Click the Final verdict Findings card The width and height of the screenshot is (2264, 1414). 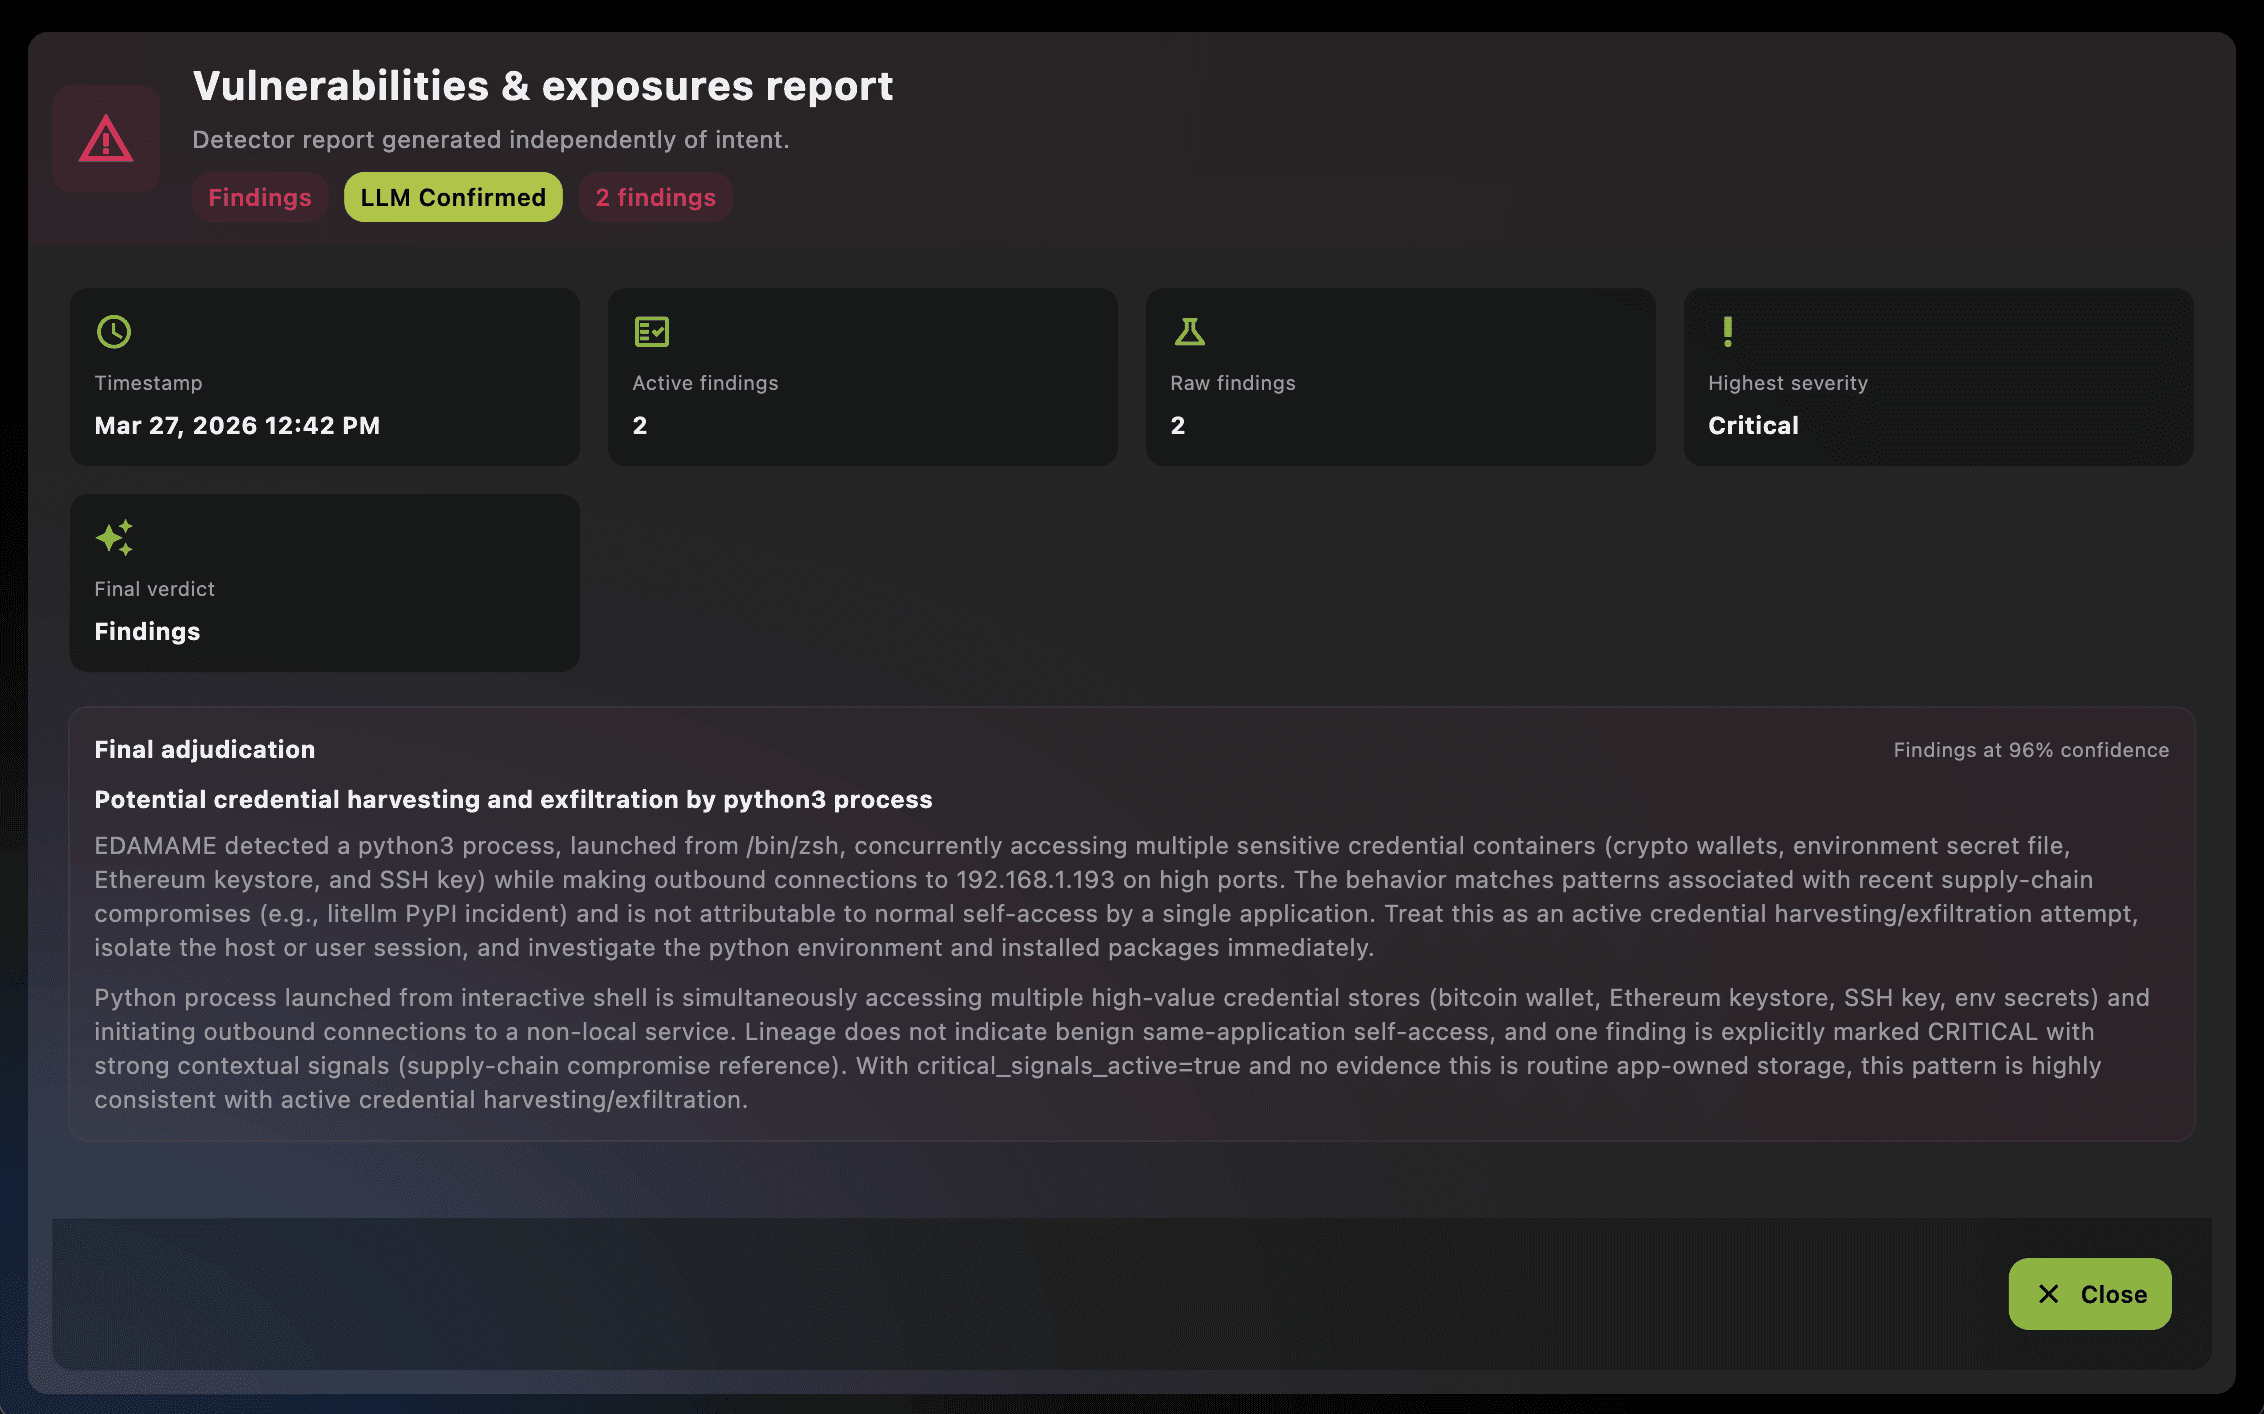(x=324, y=583)
